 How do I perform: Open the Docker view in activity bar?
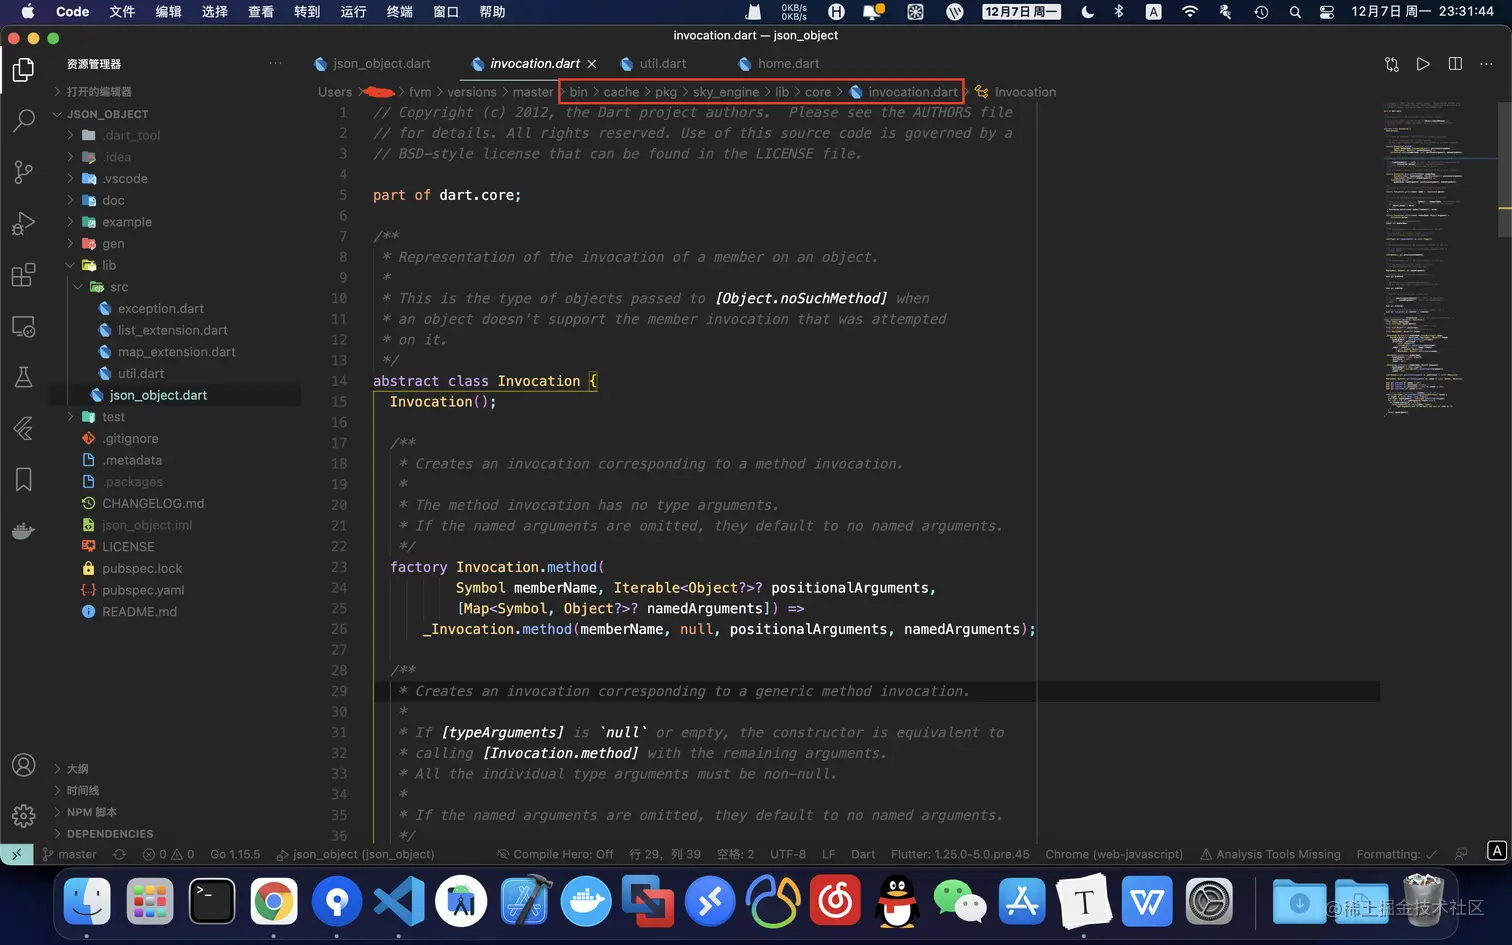(x=23, y=531)
